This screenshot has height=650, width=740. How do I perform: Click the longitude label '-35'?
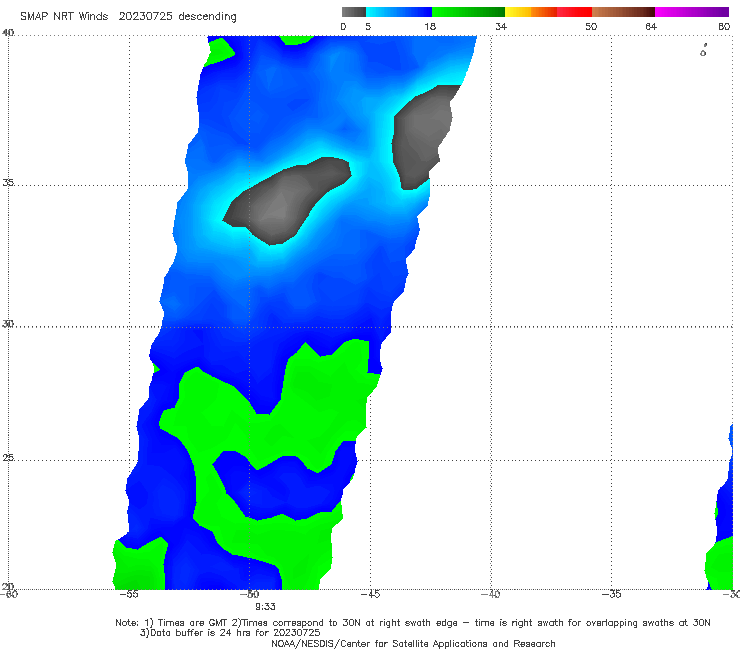pos(612,594)
